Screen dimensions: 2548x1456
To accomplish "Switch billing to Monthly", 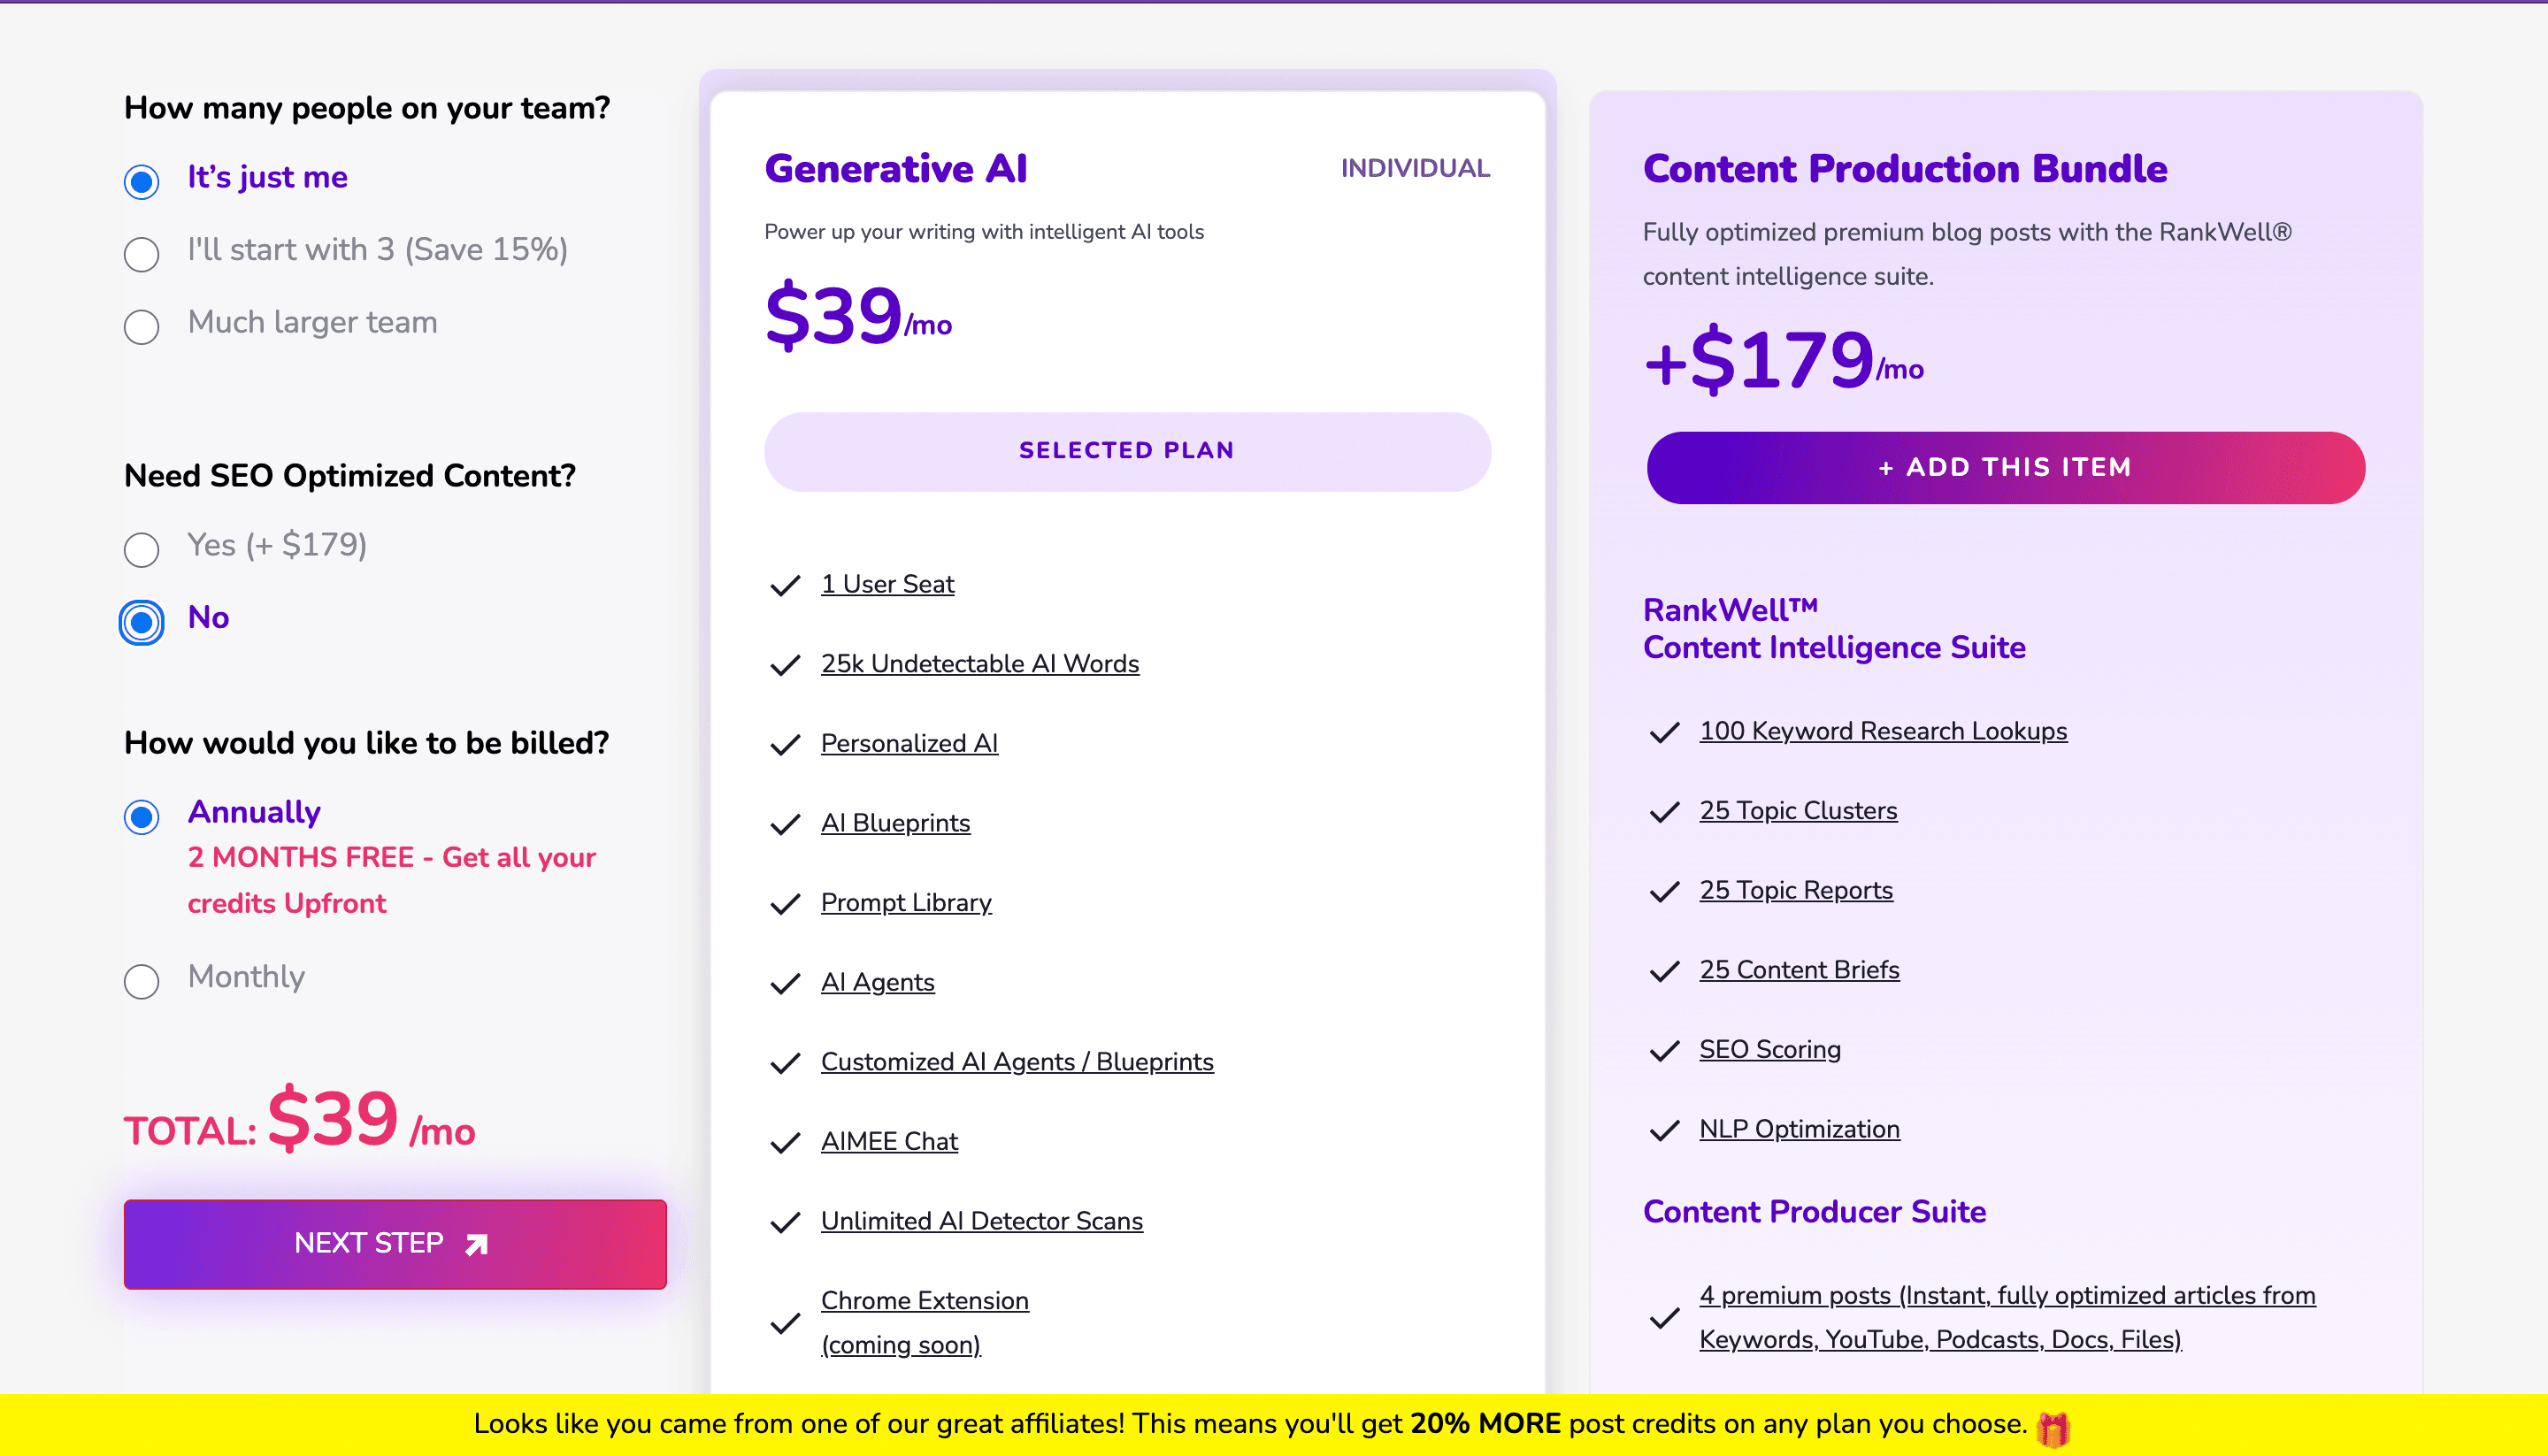I will pyautogui.click(x=142, y=981).
